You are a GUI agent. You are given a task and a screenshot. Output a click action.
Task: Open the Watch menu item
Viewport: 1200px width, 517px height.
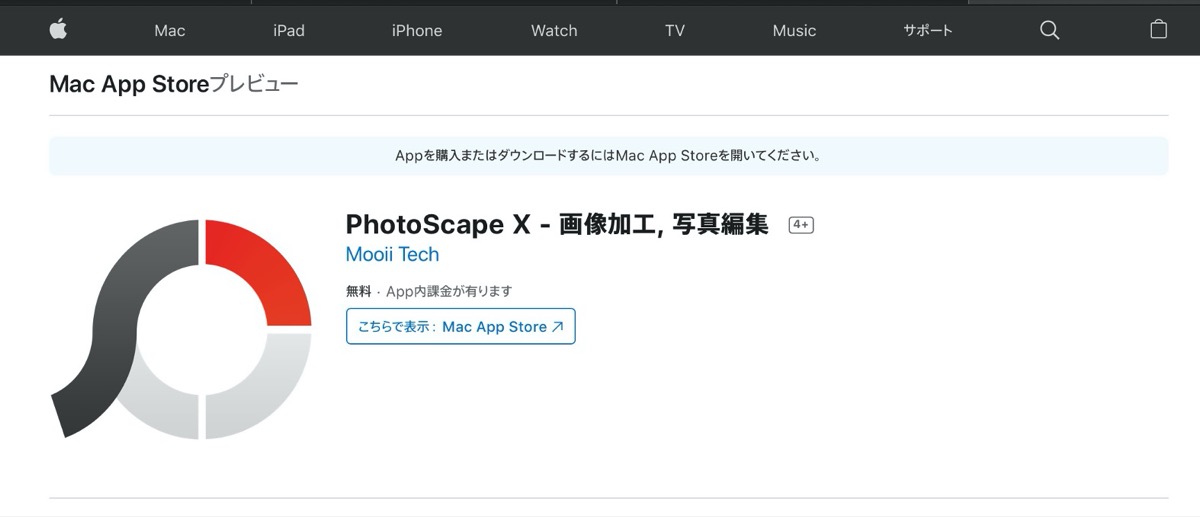[554, 31]
